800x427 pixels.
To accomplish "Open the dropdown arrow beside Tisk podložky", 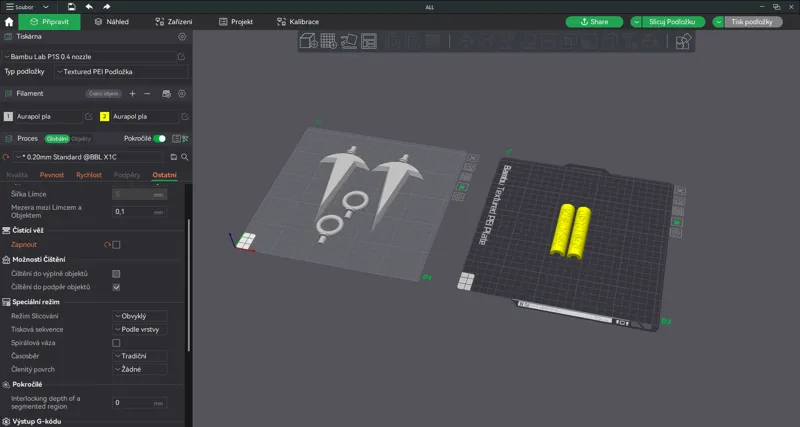I will coord(718,22).
